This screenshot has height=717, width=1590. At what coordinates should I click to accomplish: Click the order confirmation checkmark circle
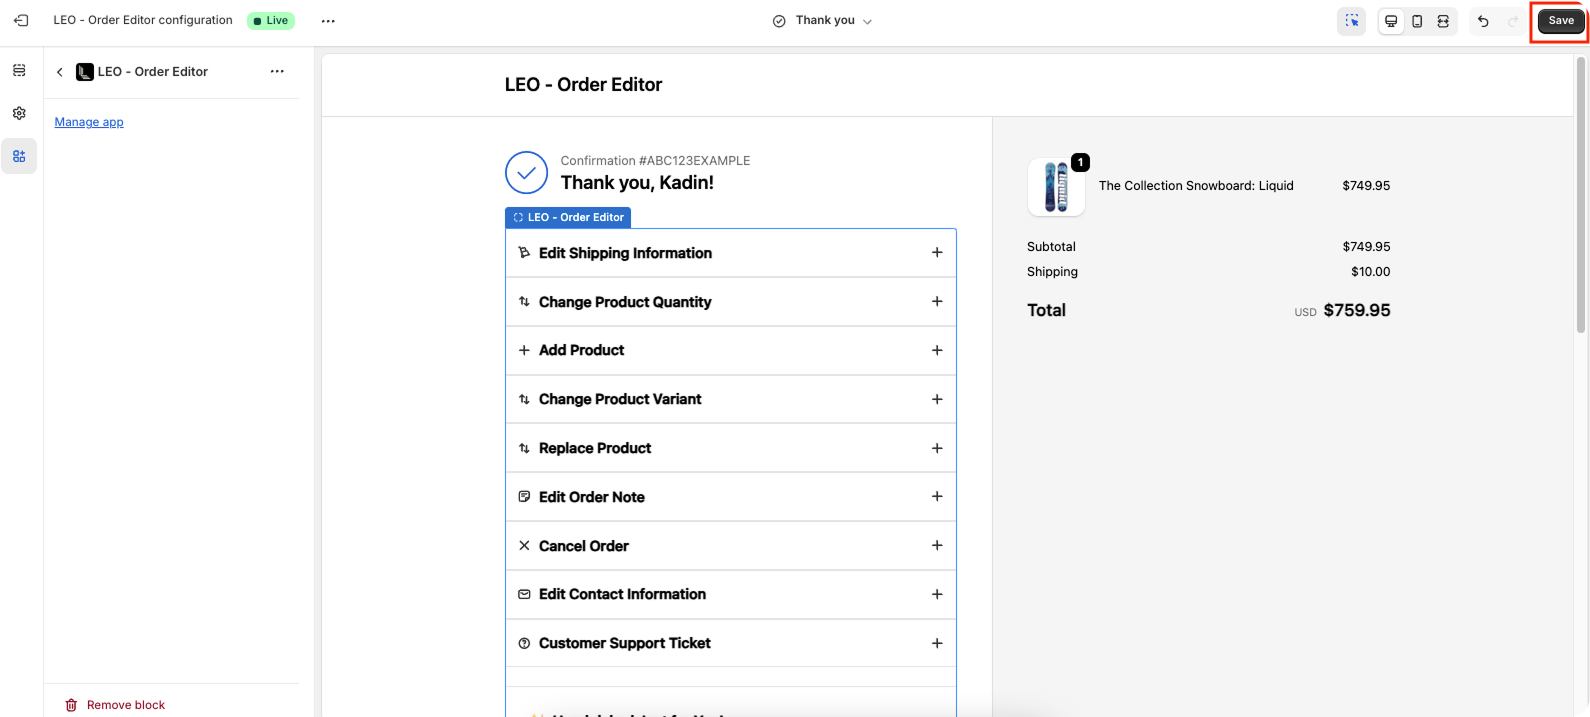(x=527, y=173)
